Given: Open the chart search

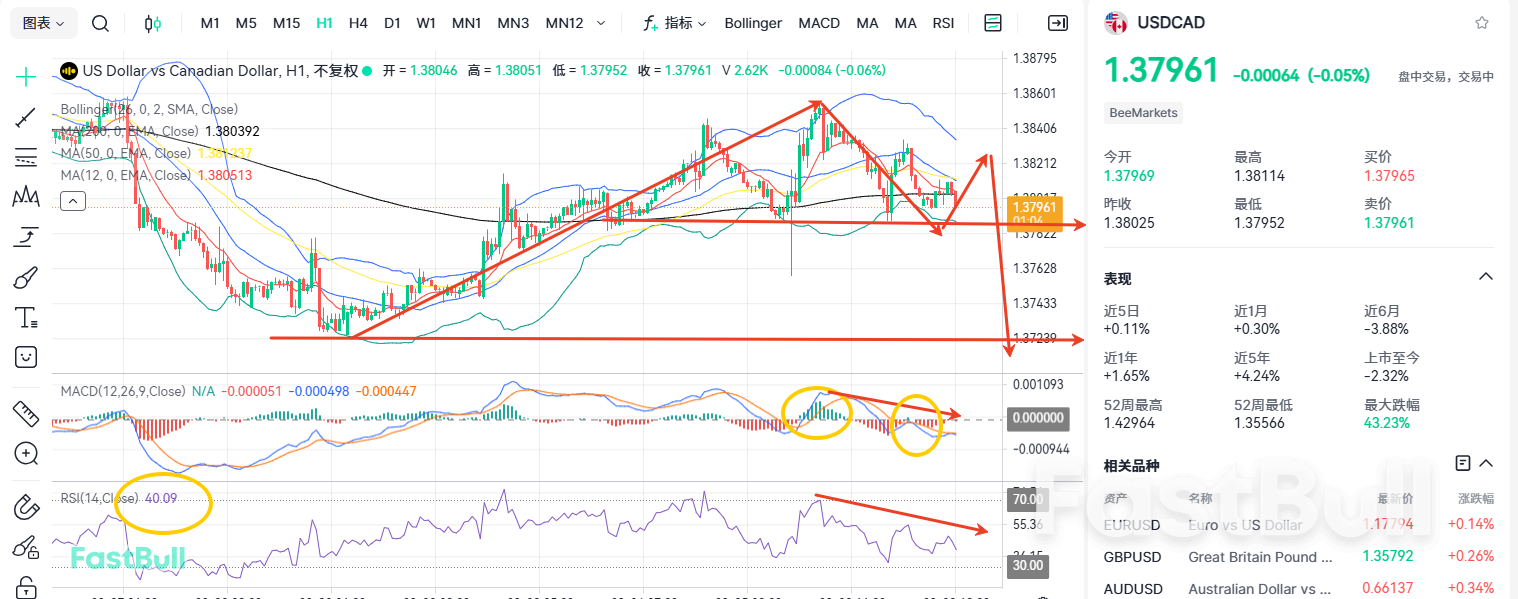Looking at the screenshot, I should coord(100,22).
